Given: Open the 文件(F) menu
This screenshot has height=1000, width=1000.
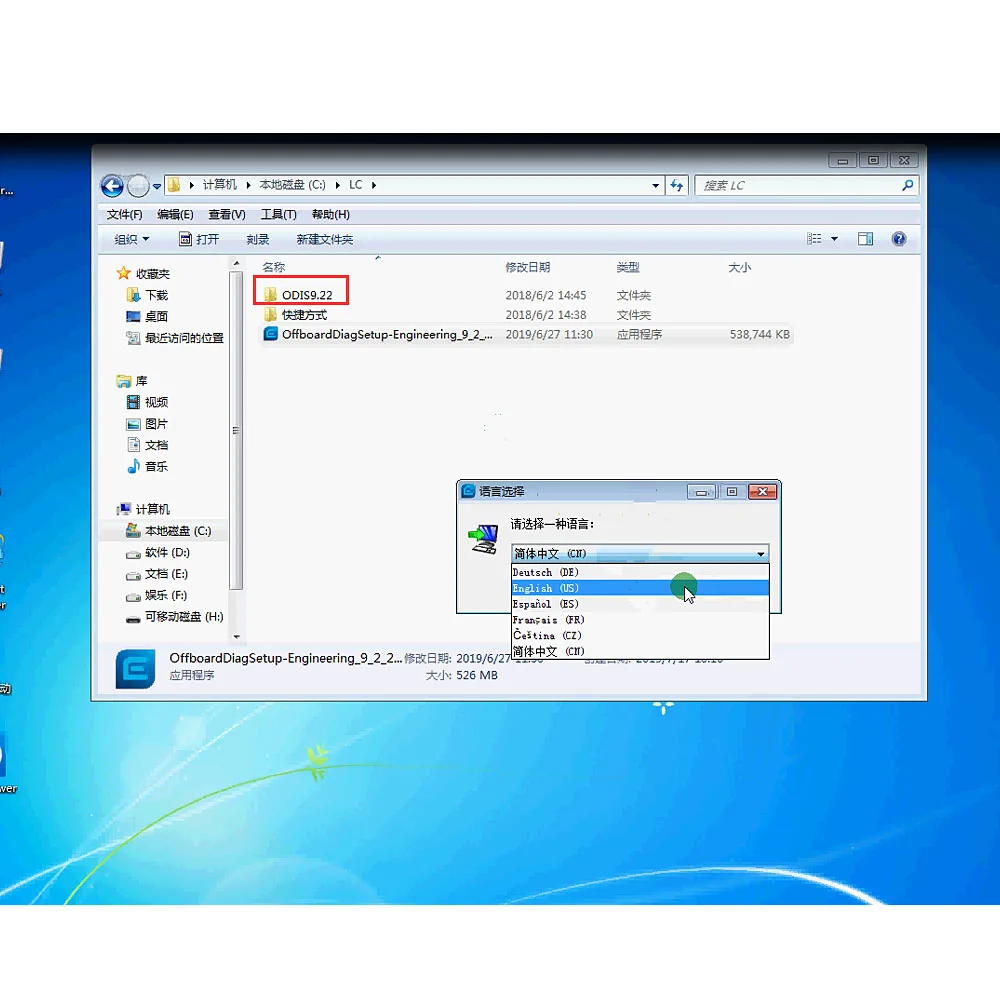Looking at the screenshot, I should [x=124, y=214].
